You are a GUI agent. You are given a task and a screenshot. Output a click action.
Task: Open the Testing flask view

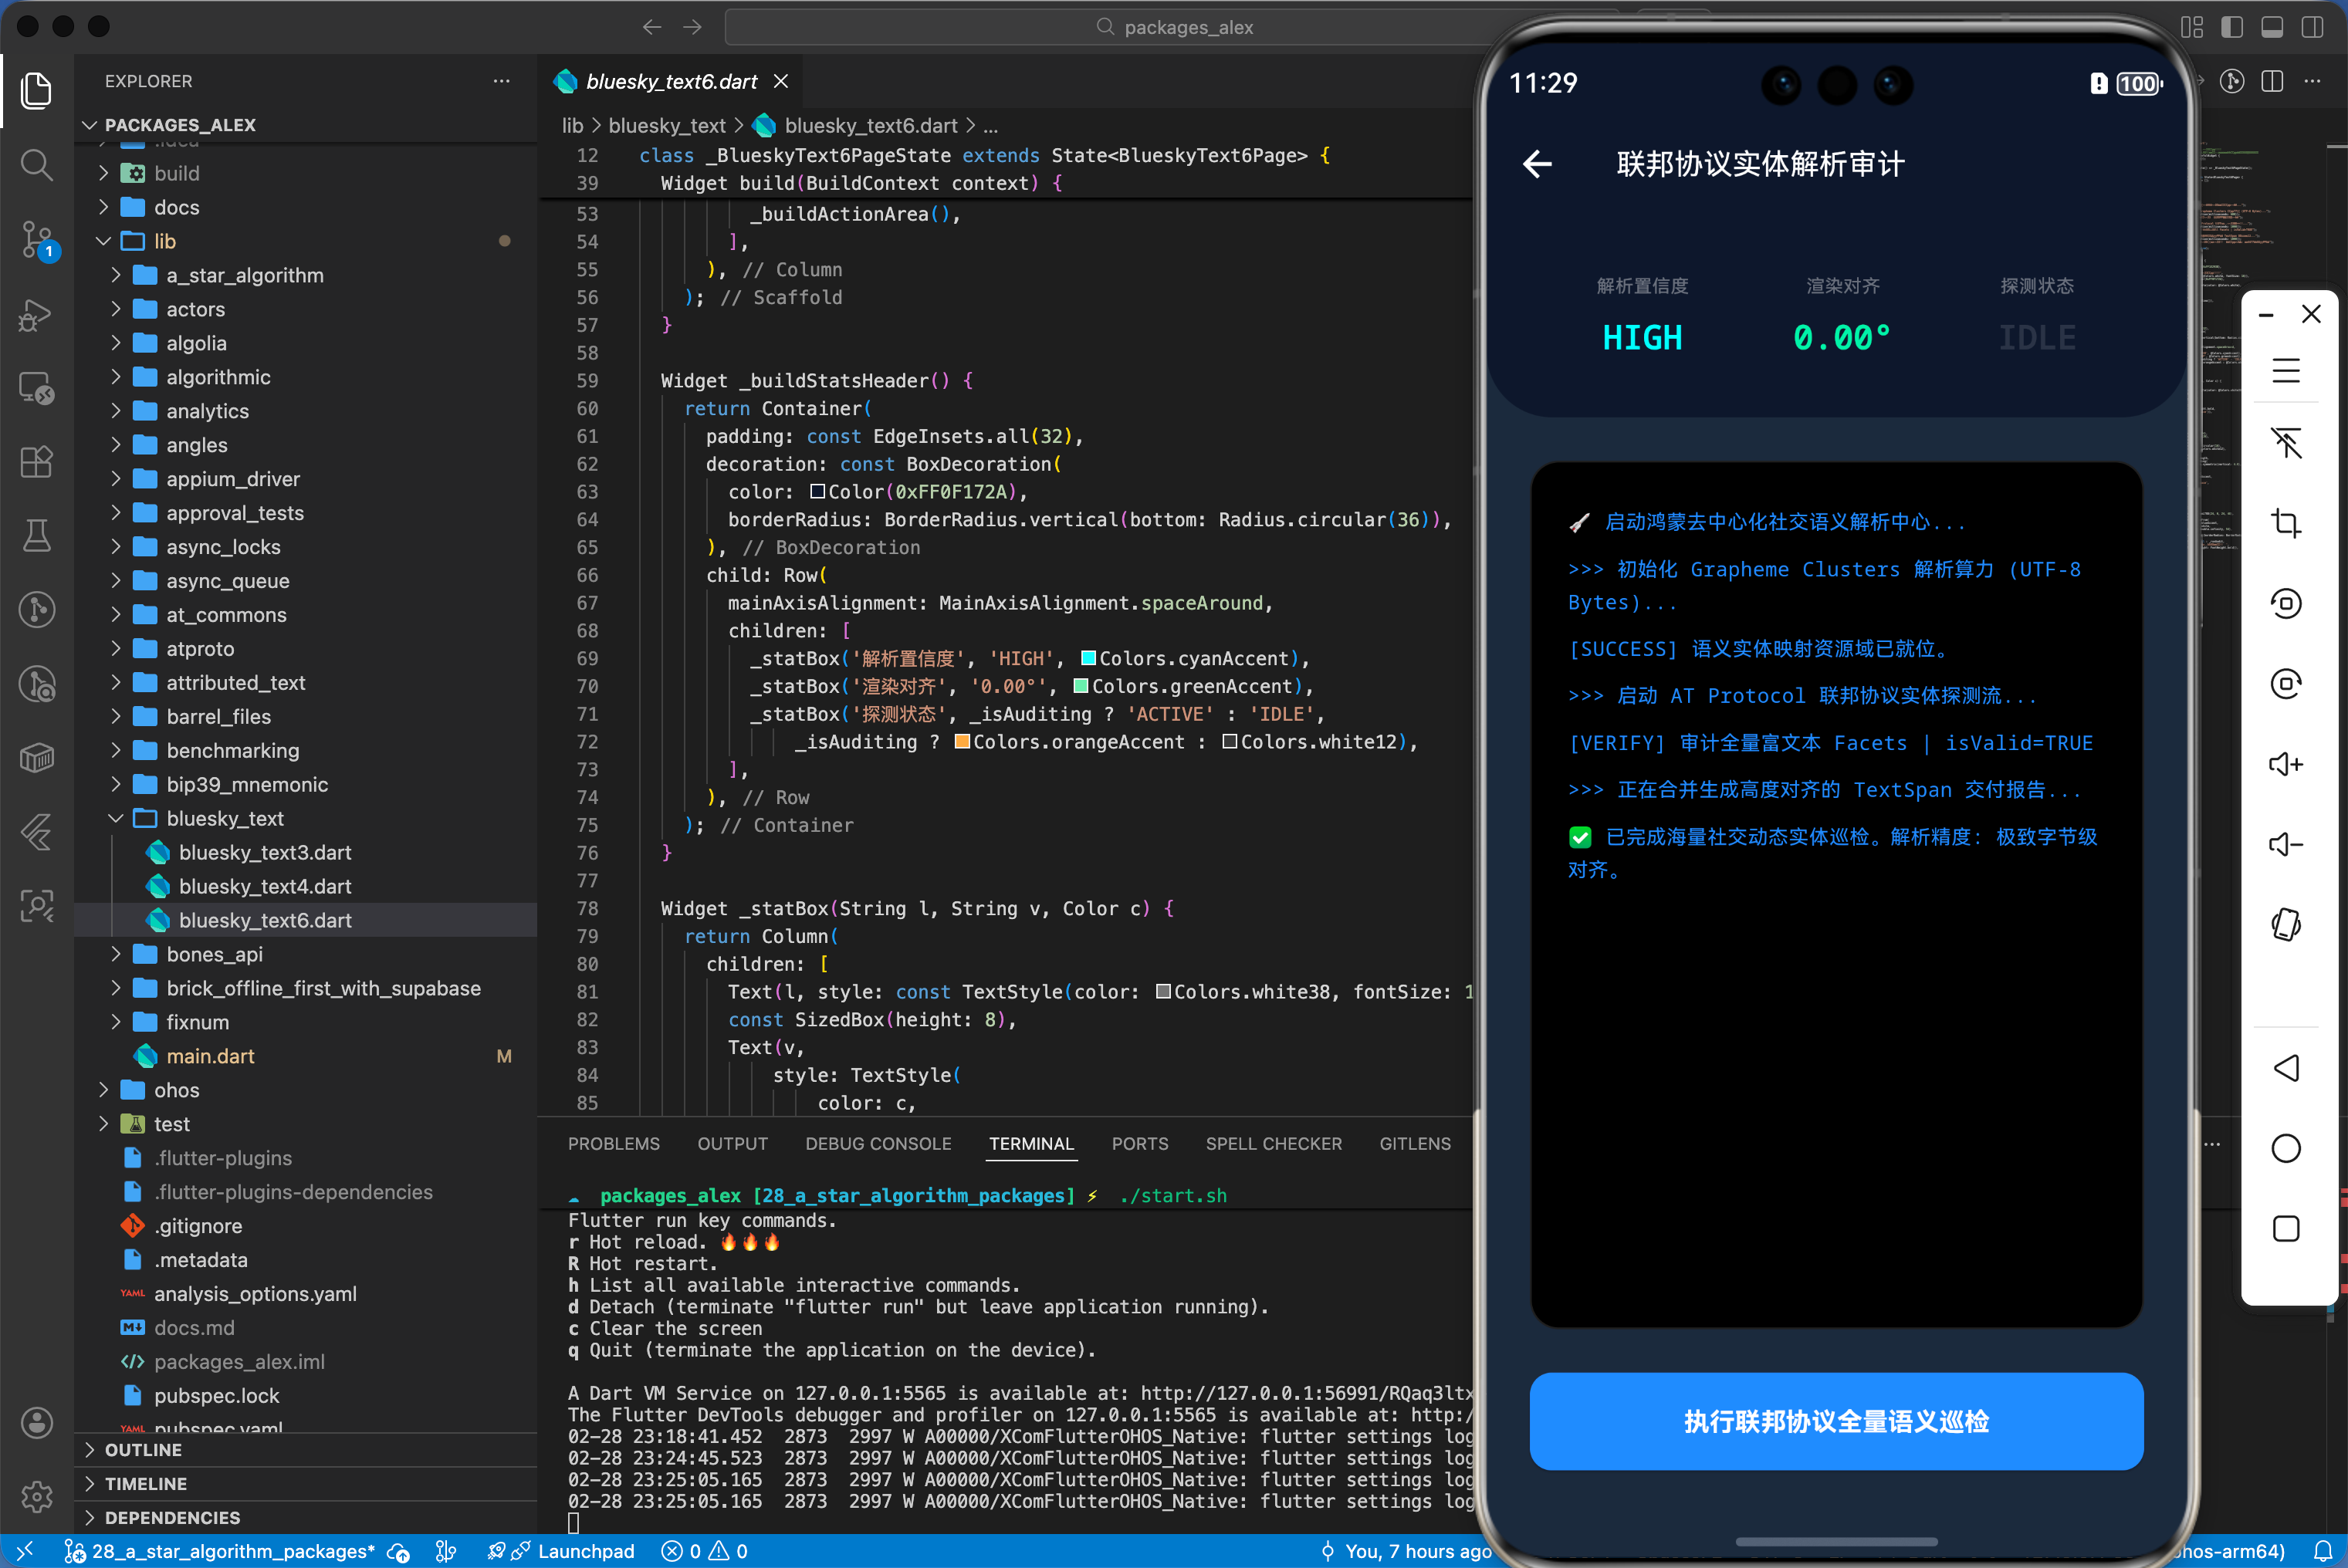tap(37, 536)
